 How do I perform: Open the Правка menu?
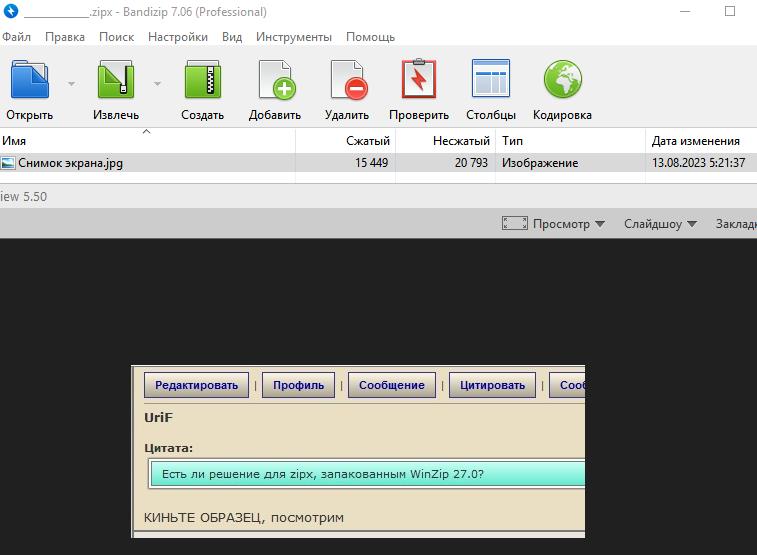[x=65, y=37]
